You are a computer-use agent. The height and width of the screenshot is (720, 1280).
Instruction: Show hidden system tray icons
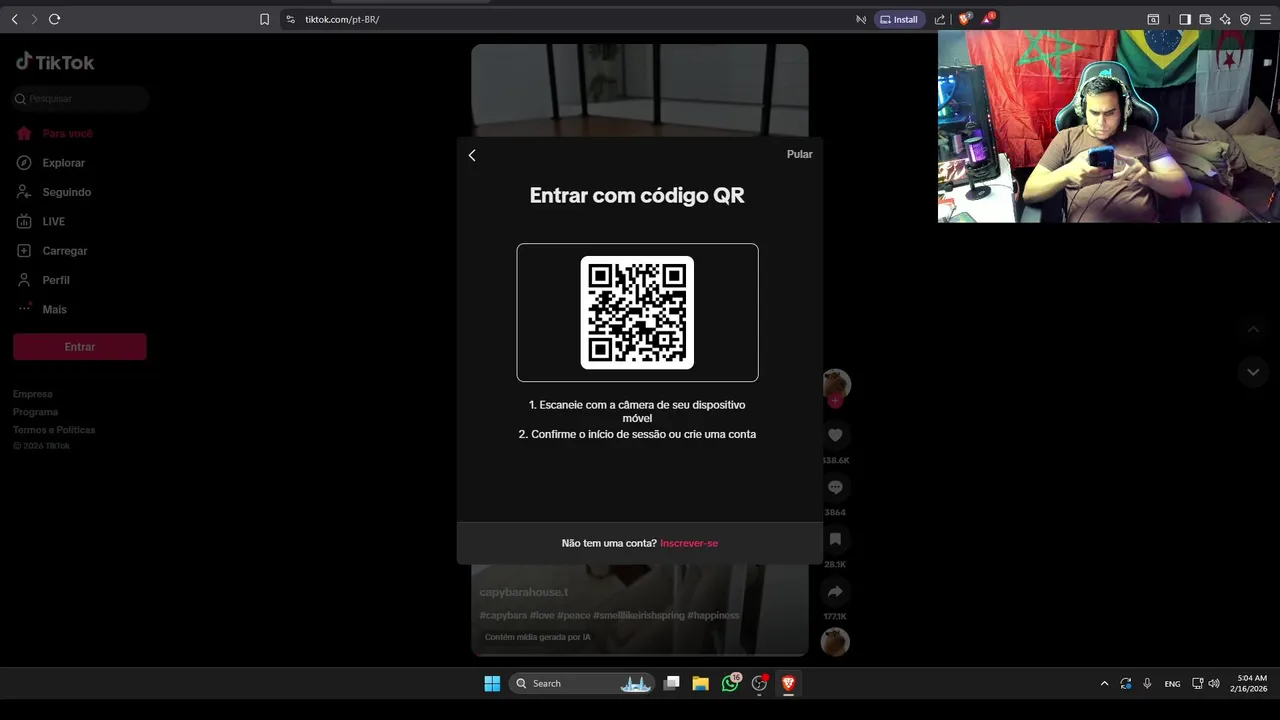click(1104, 684)
